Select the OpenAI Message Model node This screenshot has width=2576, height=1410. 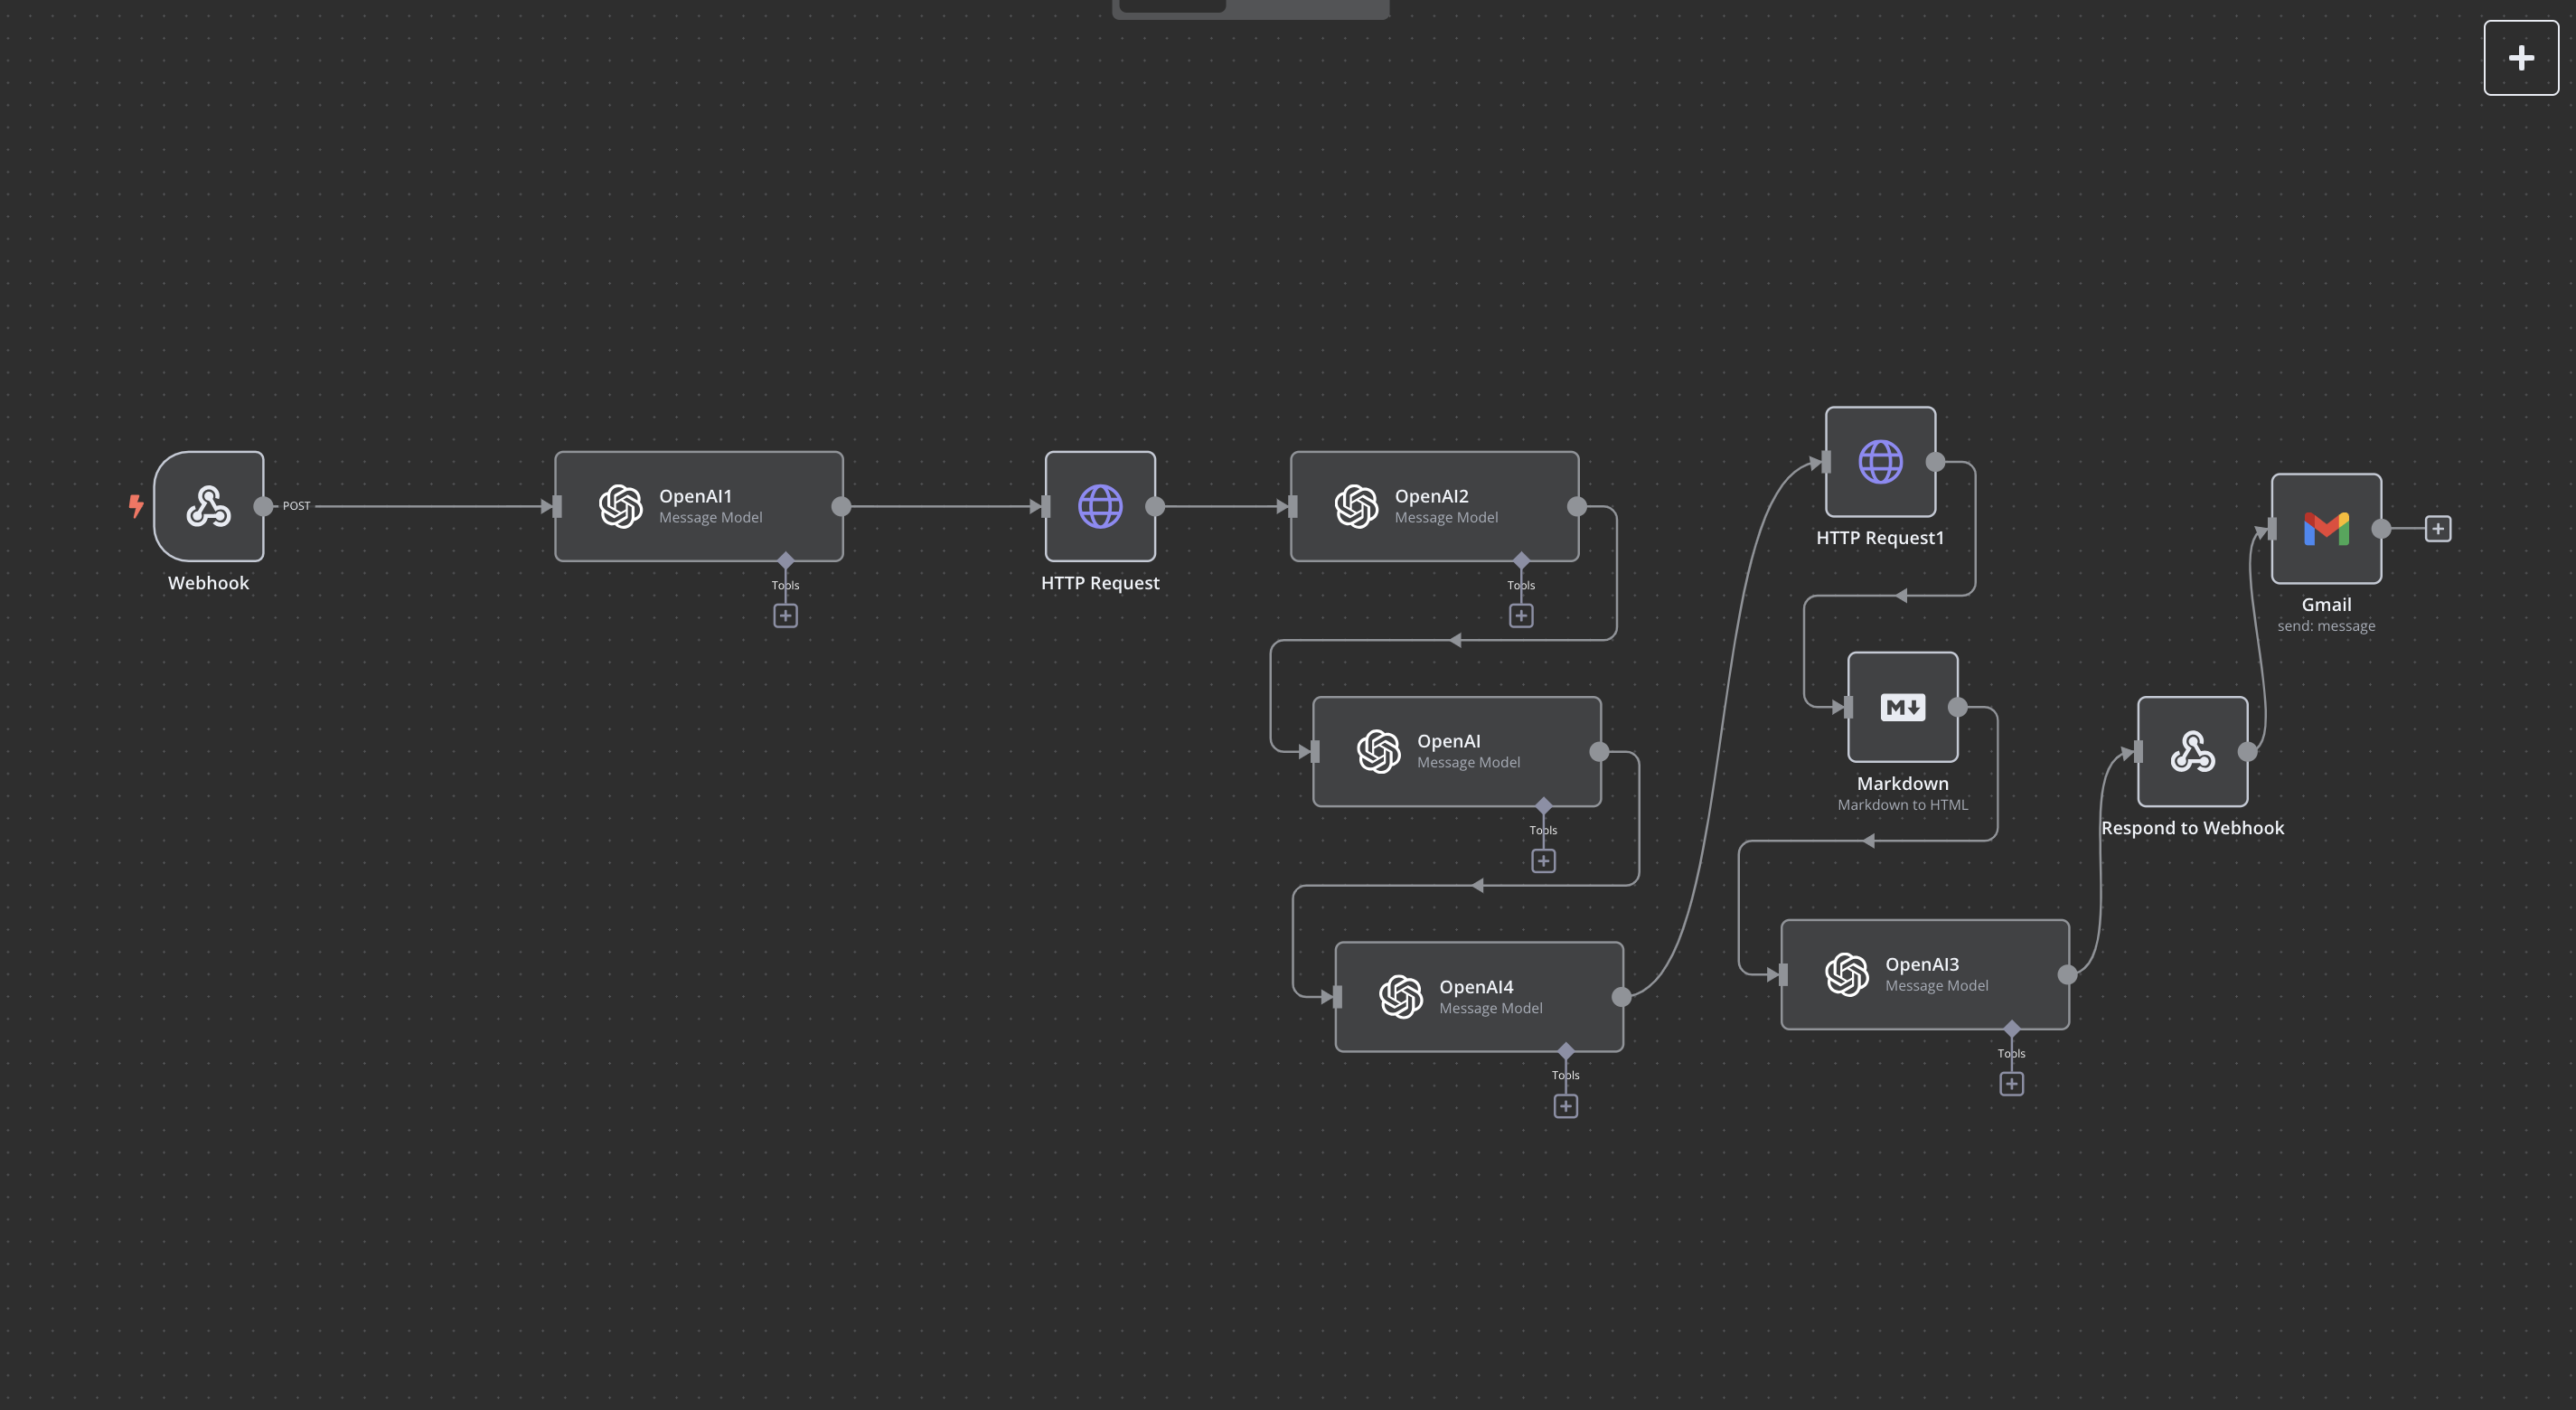coord(1456,752)
